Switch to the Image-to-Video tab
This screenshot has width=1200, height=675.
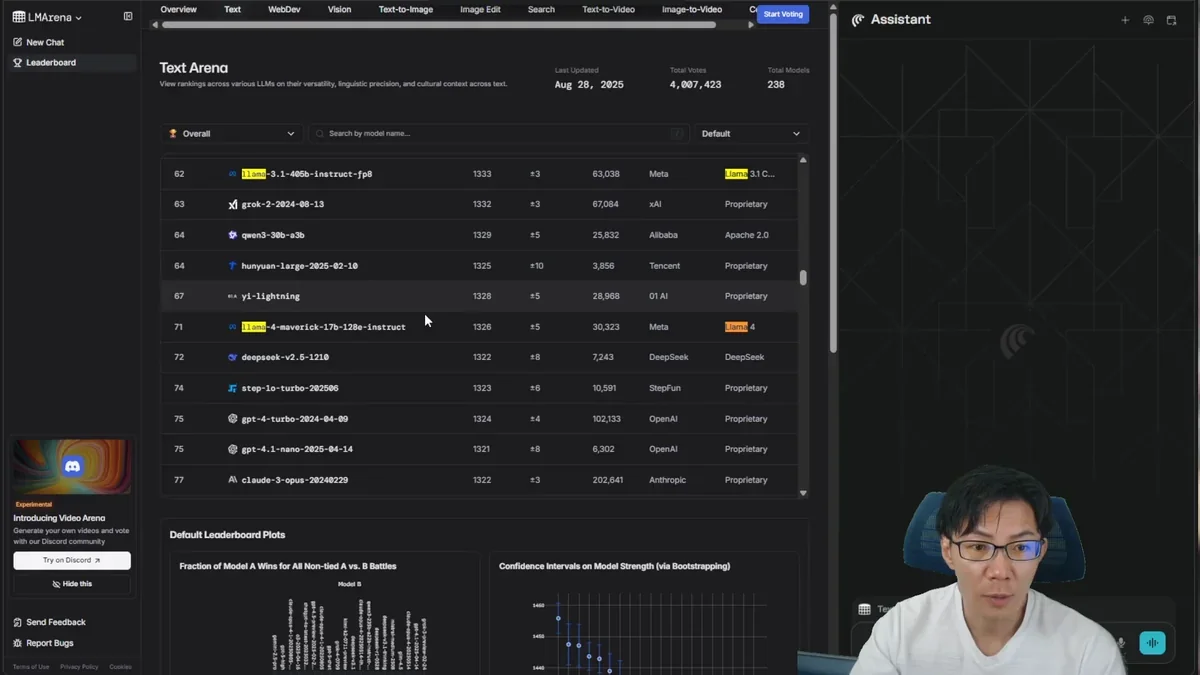click(x=692, y=10)
